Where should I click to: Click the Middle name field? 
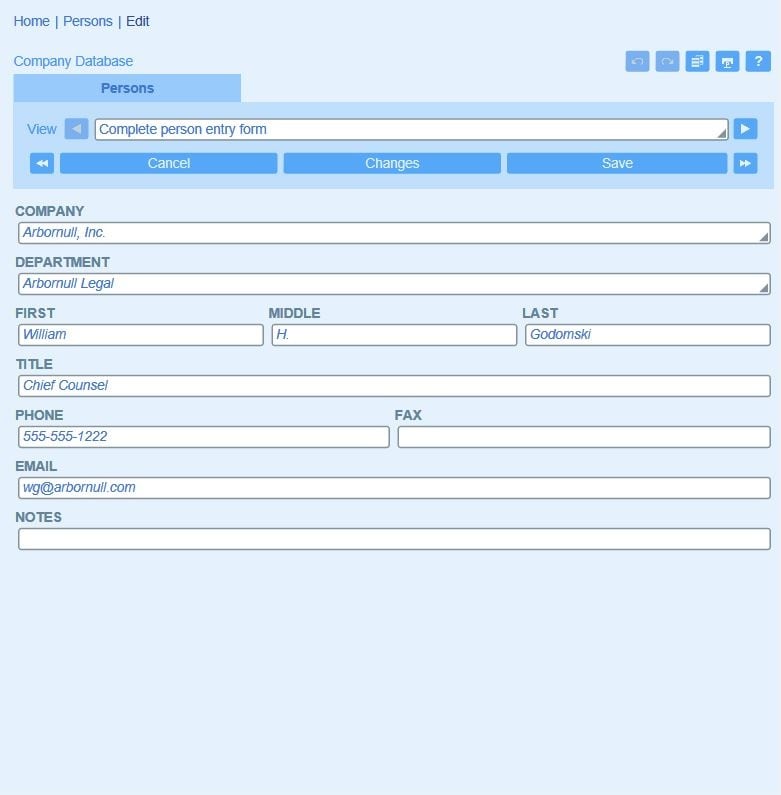click(x=394, y=335)
